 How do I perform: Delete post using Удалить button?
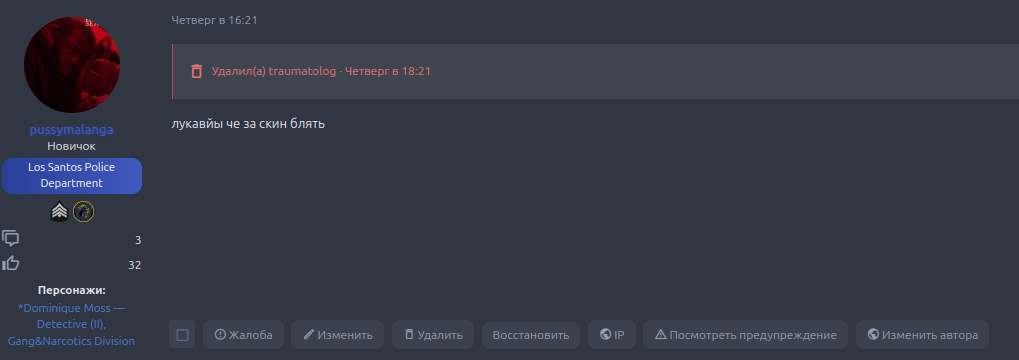click(433, 335)
